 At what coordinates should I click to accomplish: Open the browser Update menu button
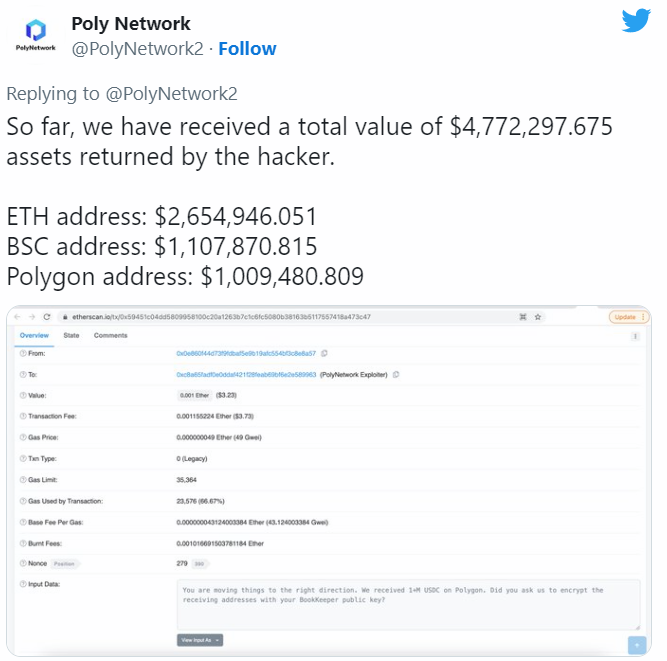(628, 316)
